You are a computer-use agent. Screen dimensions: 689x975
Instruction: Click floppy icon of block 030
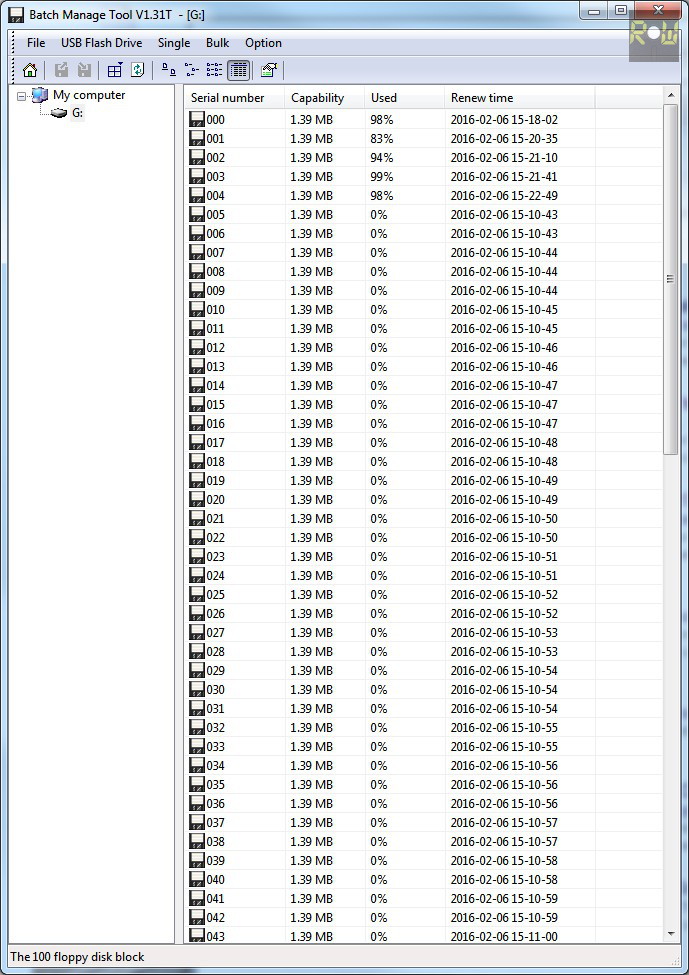(x=197, y=690)
